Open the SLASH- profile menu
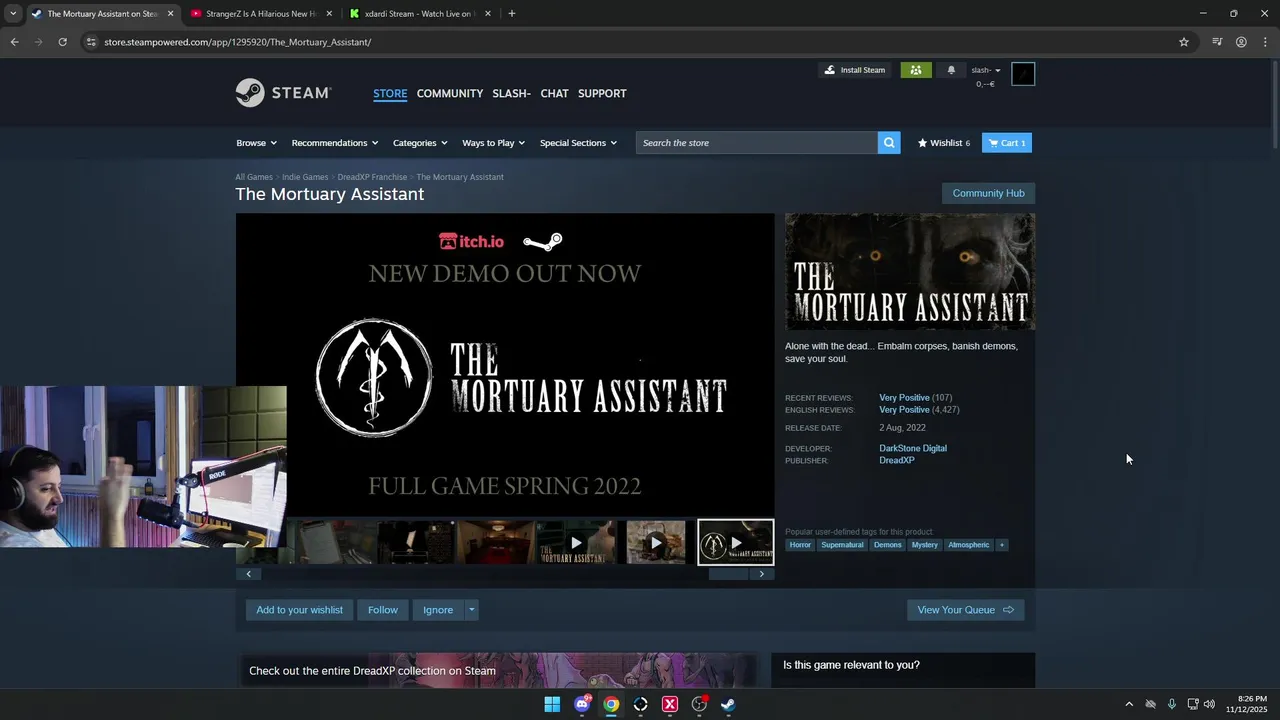The height and width of the screenshot is (720, 1280). click(511, 93)
